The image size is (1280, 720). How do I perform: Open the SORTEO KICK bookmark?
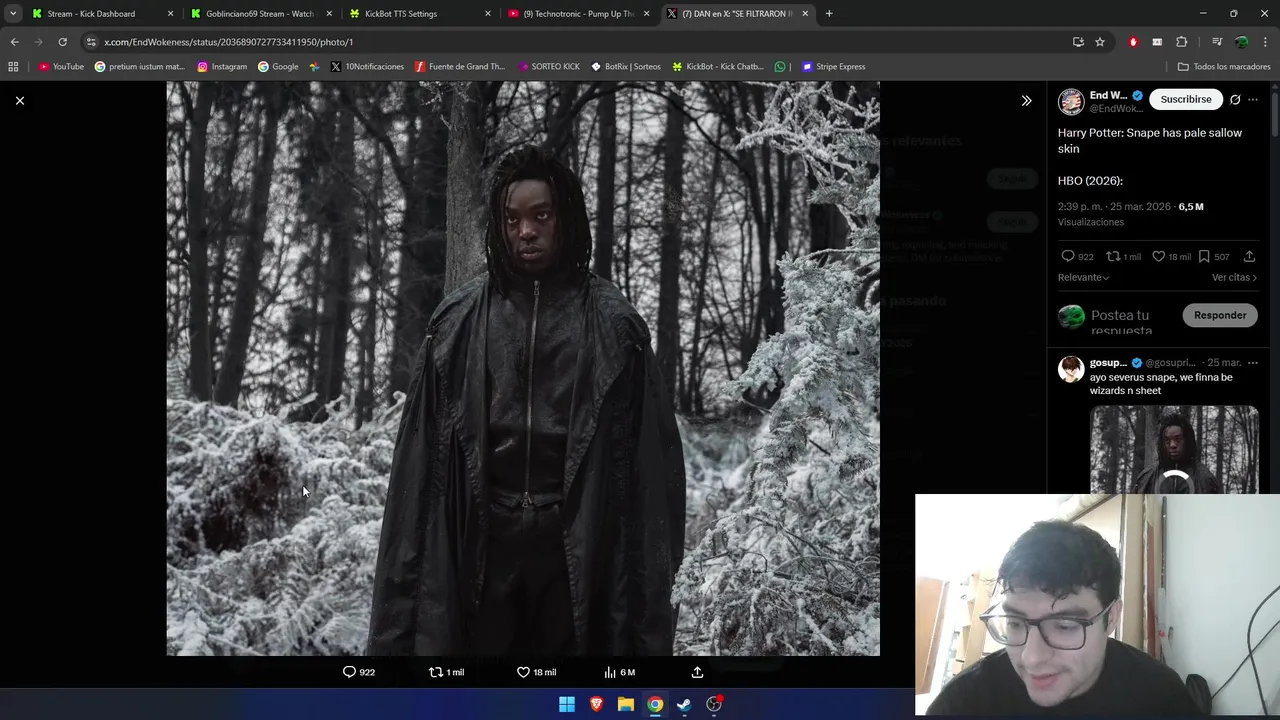coord(549,66)
